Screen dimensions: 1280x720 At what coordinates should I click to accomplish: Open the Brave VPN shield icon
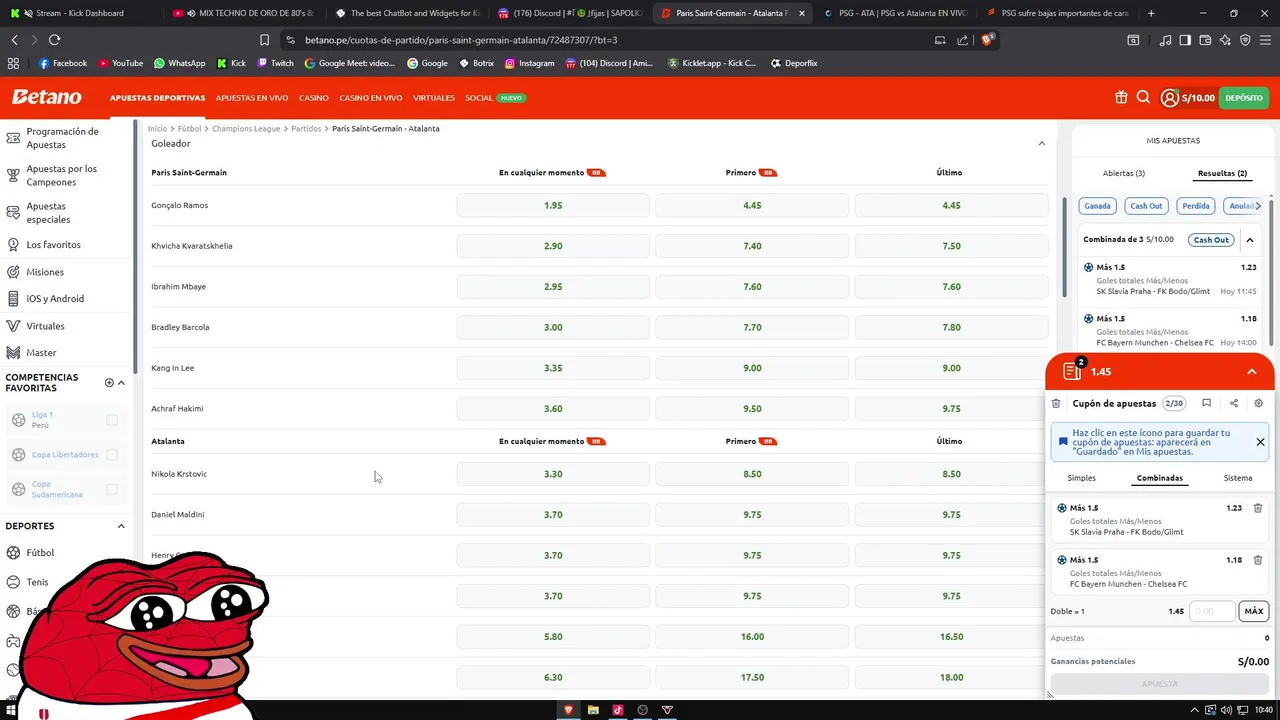pos(1245,40)
